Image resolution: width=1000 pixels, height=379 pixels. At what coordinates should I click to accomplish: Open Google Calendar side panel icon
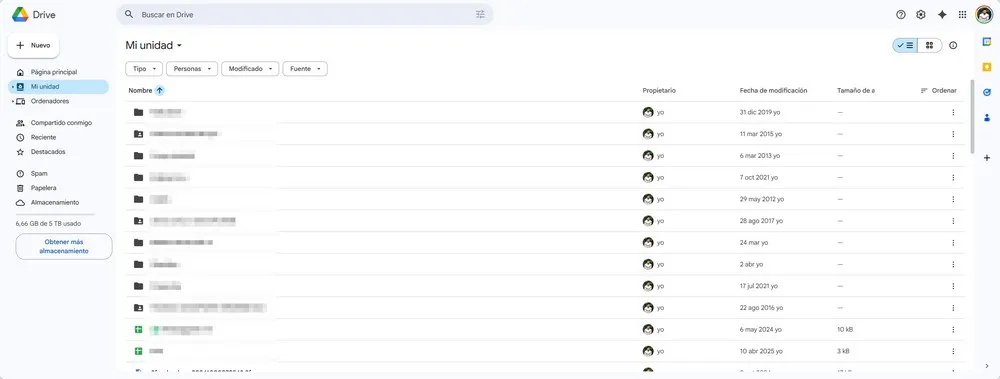click(x=987, y=41)
